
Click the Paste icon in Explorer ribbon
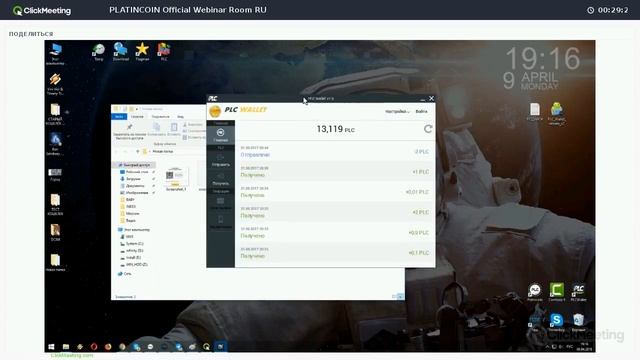click(174, 127)
